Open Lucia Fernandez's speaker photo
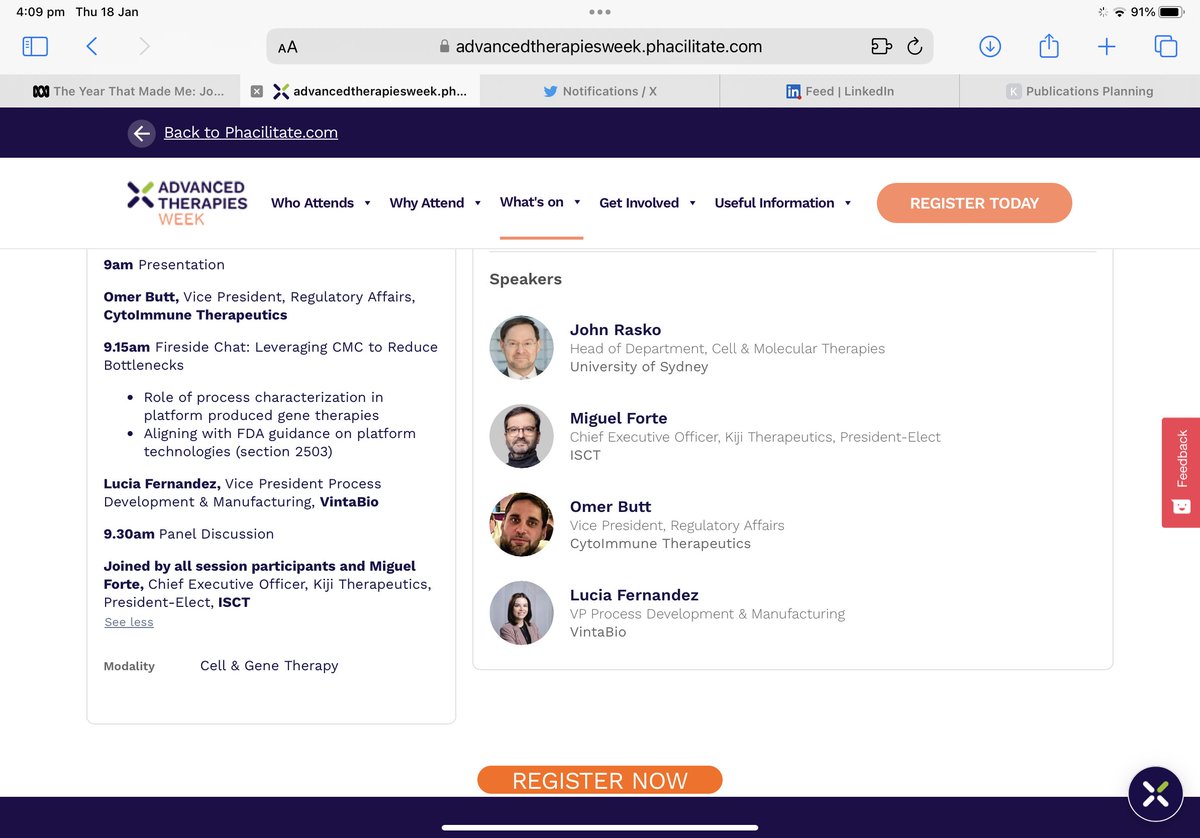The height and width of the screenshot is (838, 1200). pyautogui.click(x=521, y=612)
